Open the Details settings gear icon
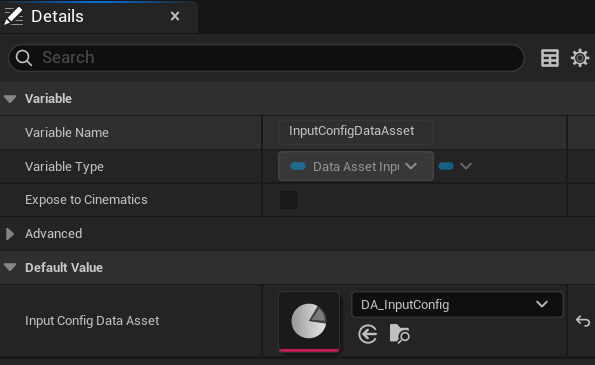The height and width of the screenshot is (365, 595). point(580,58)
